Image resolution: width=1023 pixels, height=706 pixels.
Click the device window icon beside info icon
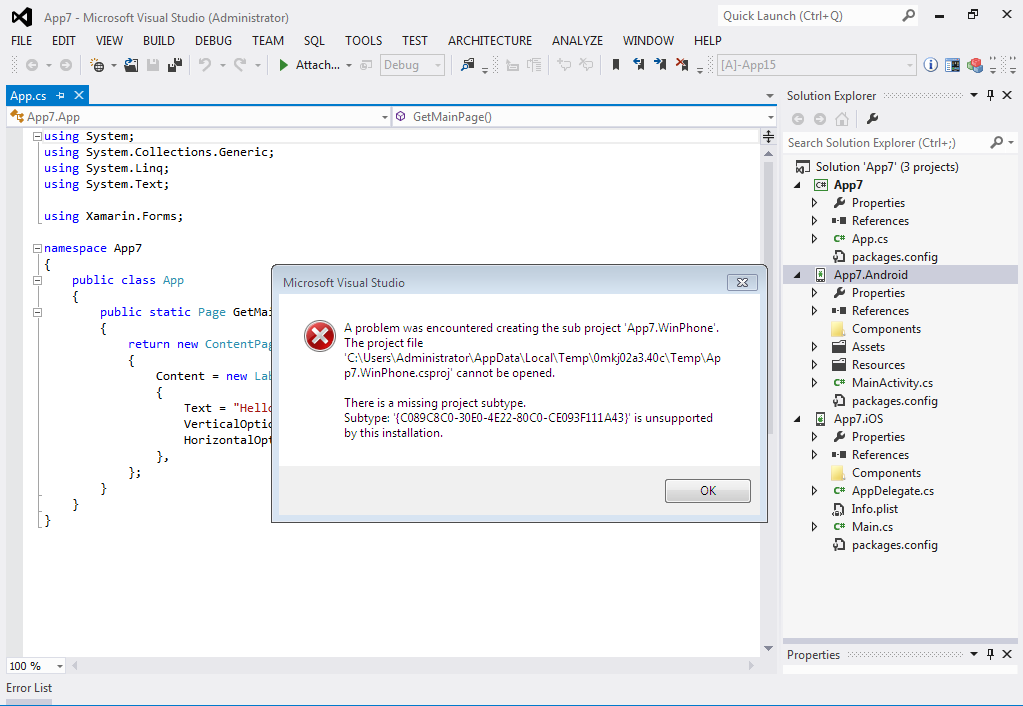point(953,65)
